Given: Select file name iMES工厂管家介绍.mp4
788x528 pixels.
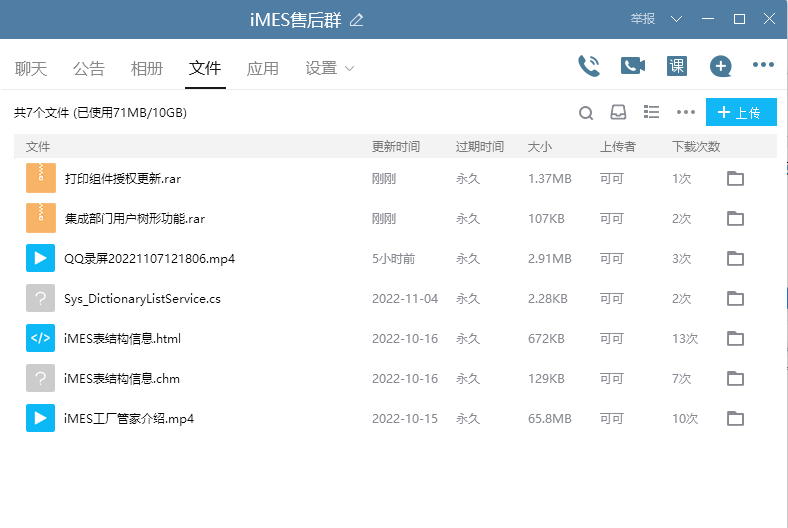Looking at the screenshot, I should [x=129, y=418].
